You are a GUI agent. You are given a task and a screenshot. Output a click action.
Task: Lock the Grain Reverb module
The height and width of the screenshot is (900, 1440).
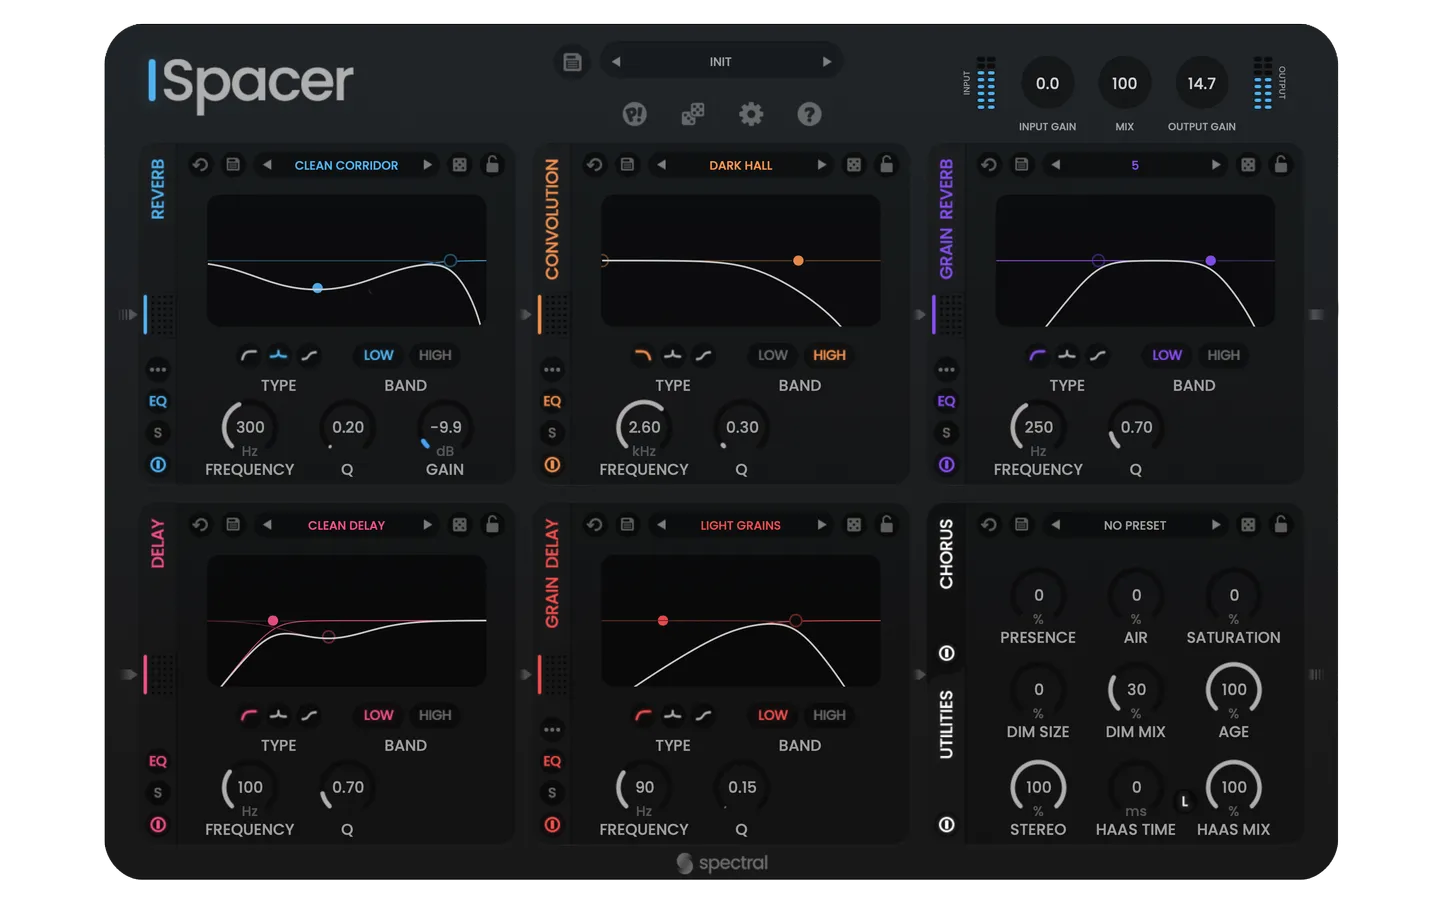[1281, 164]
